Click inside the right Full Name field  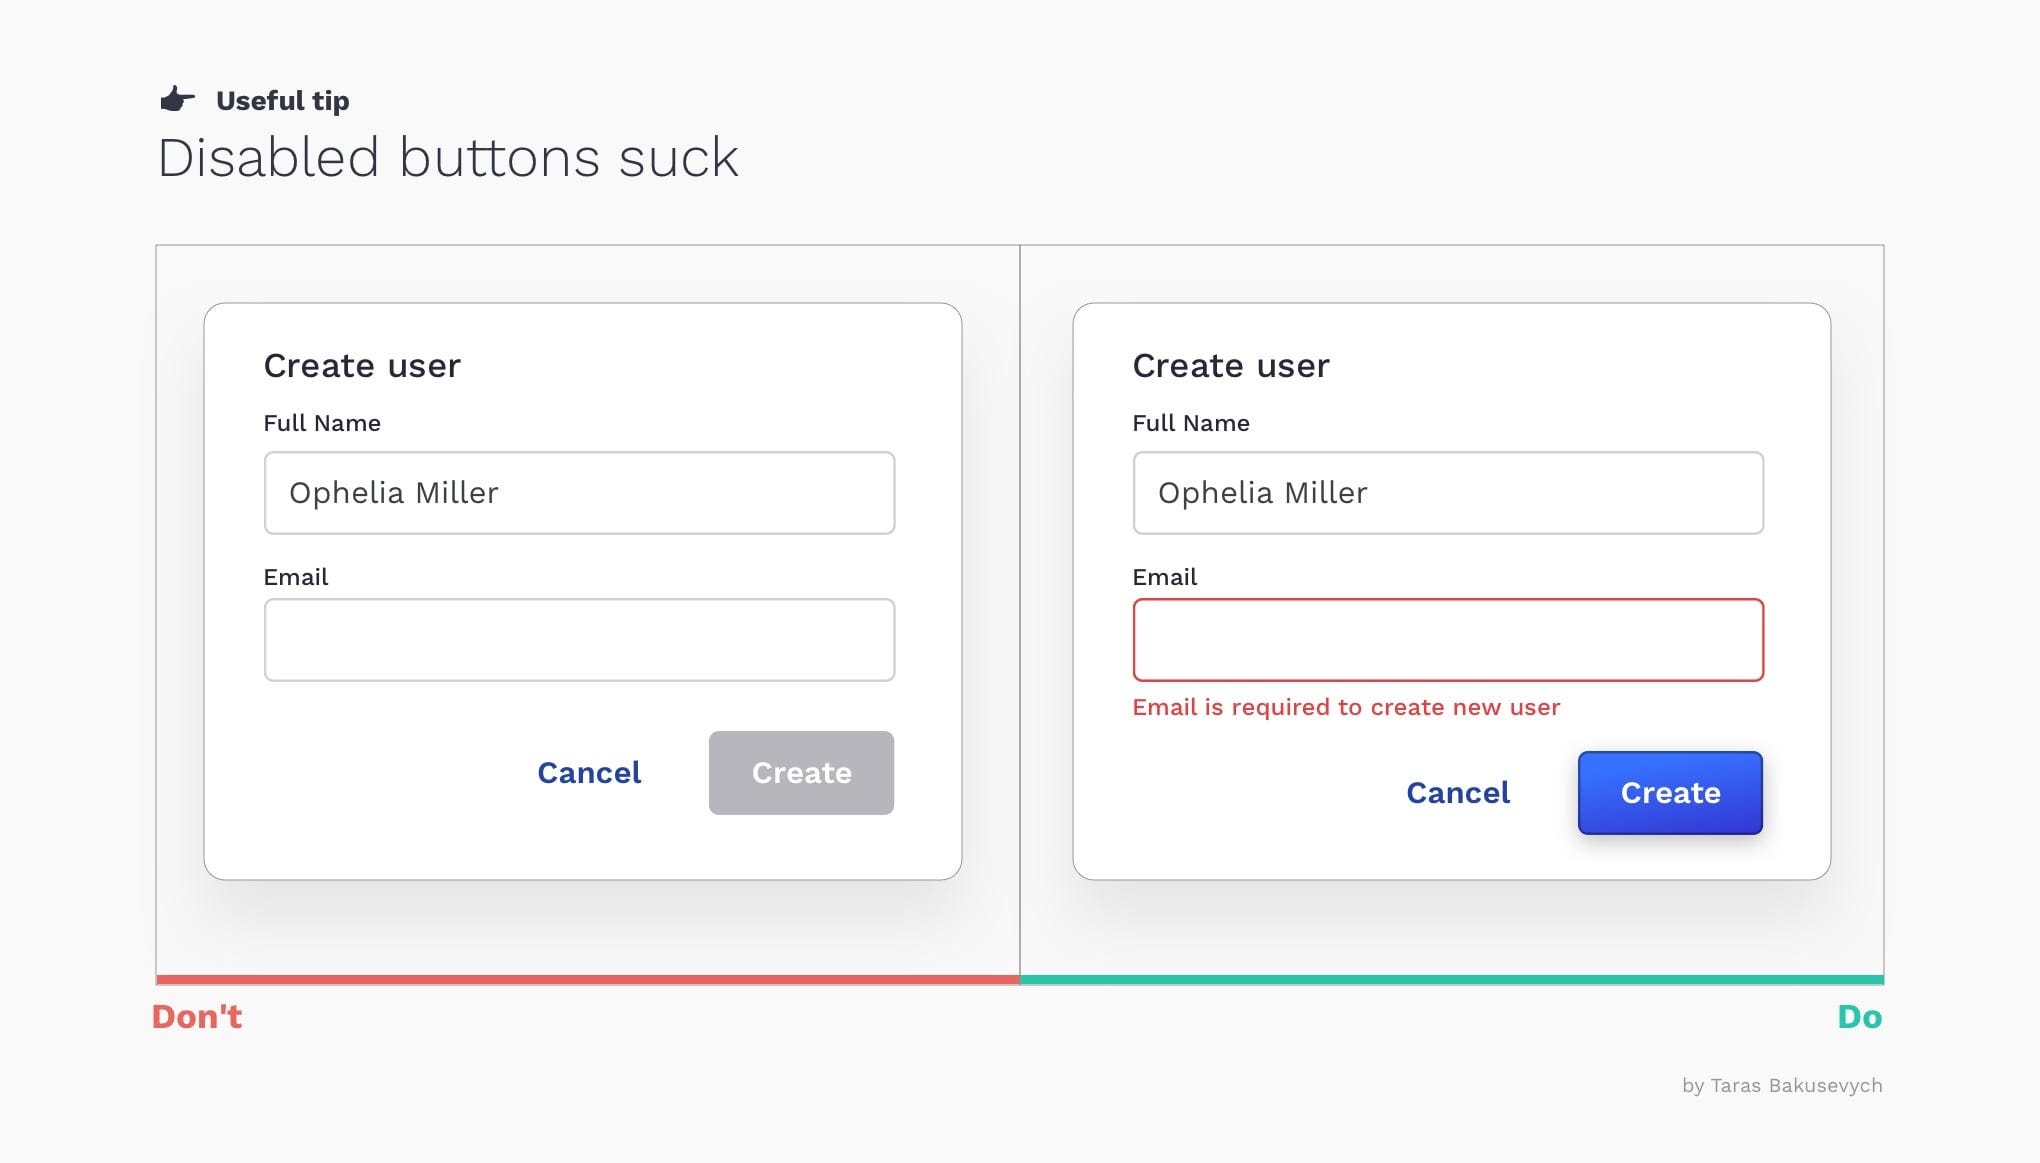coord(1447,492)
